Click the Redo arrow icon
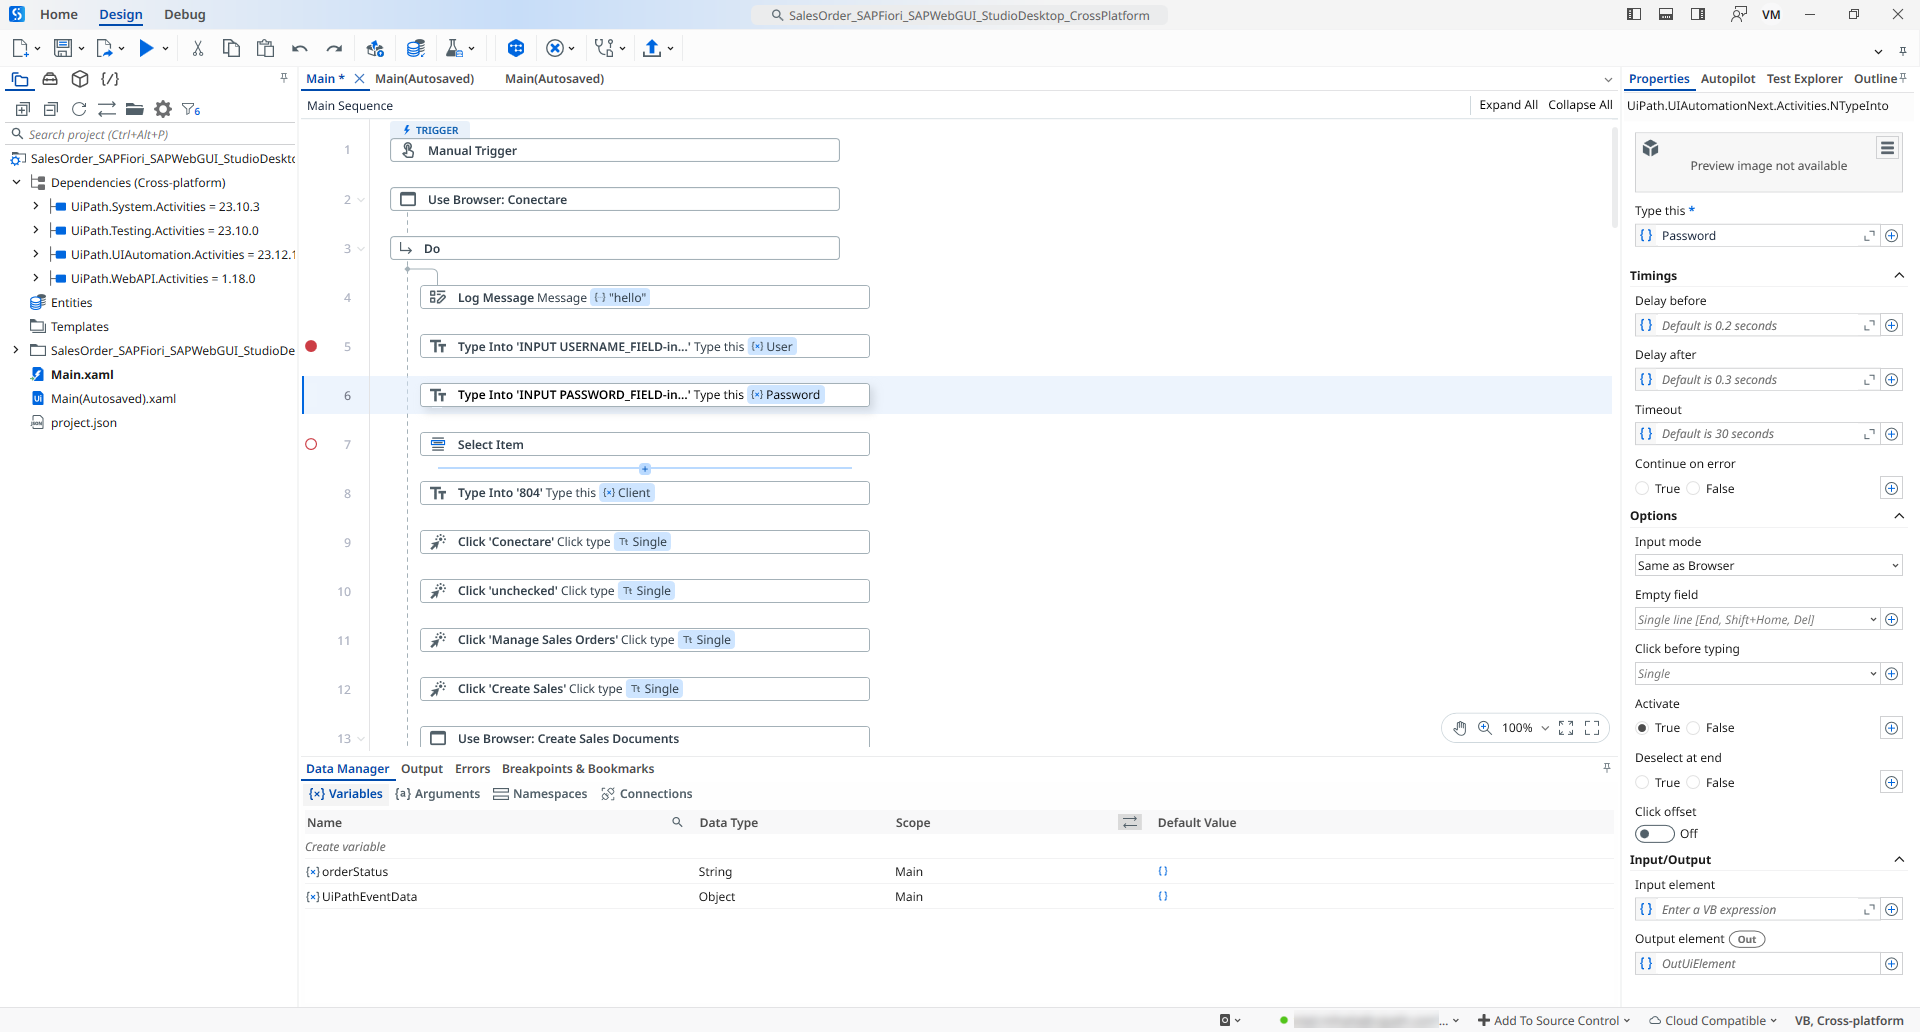This screenshot has height=1032, width=1920. [334, 48]
